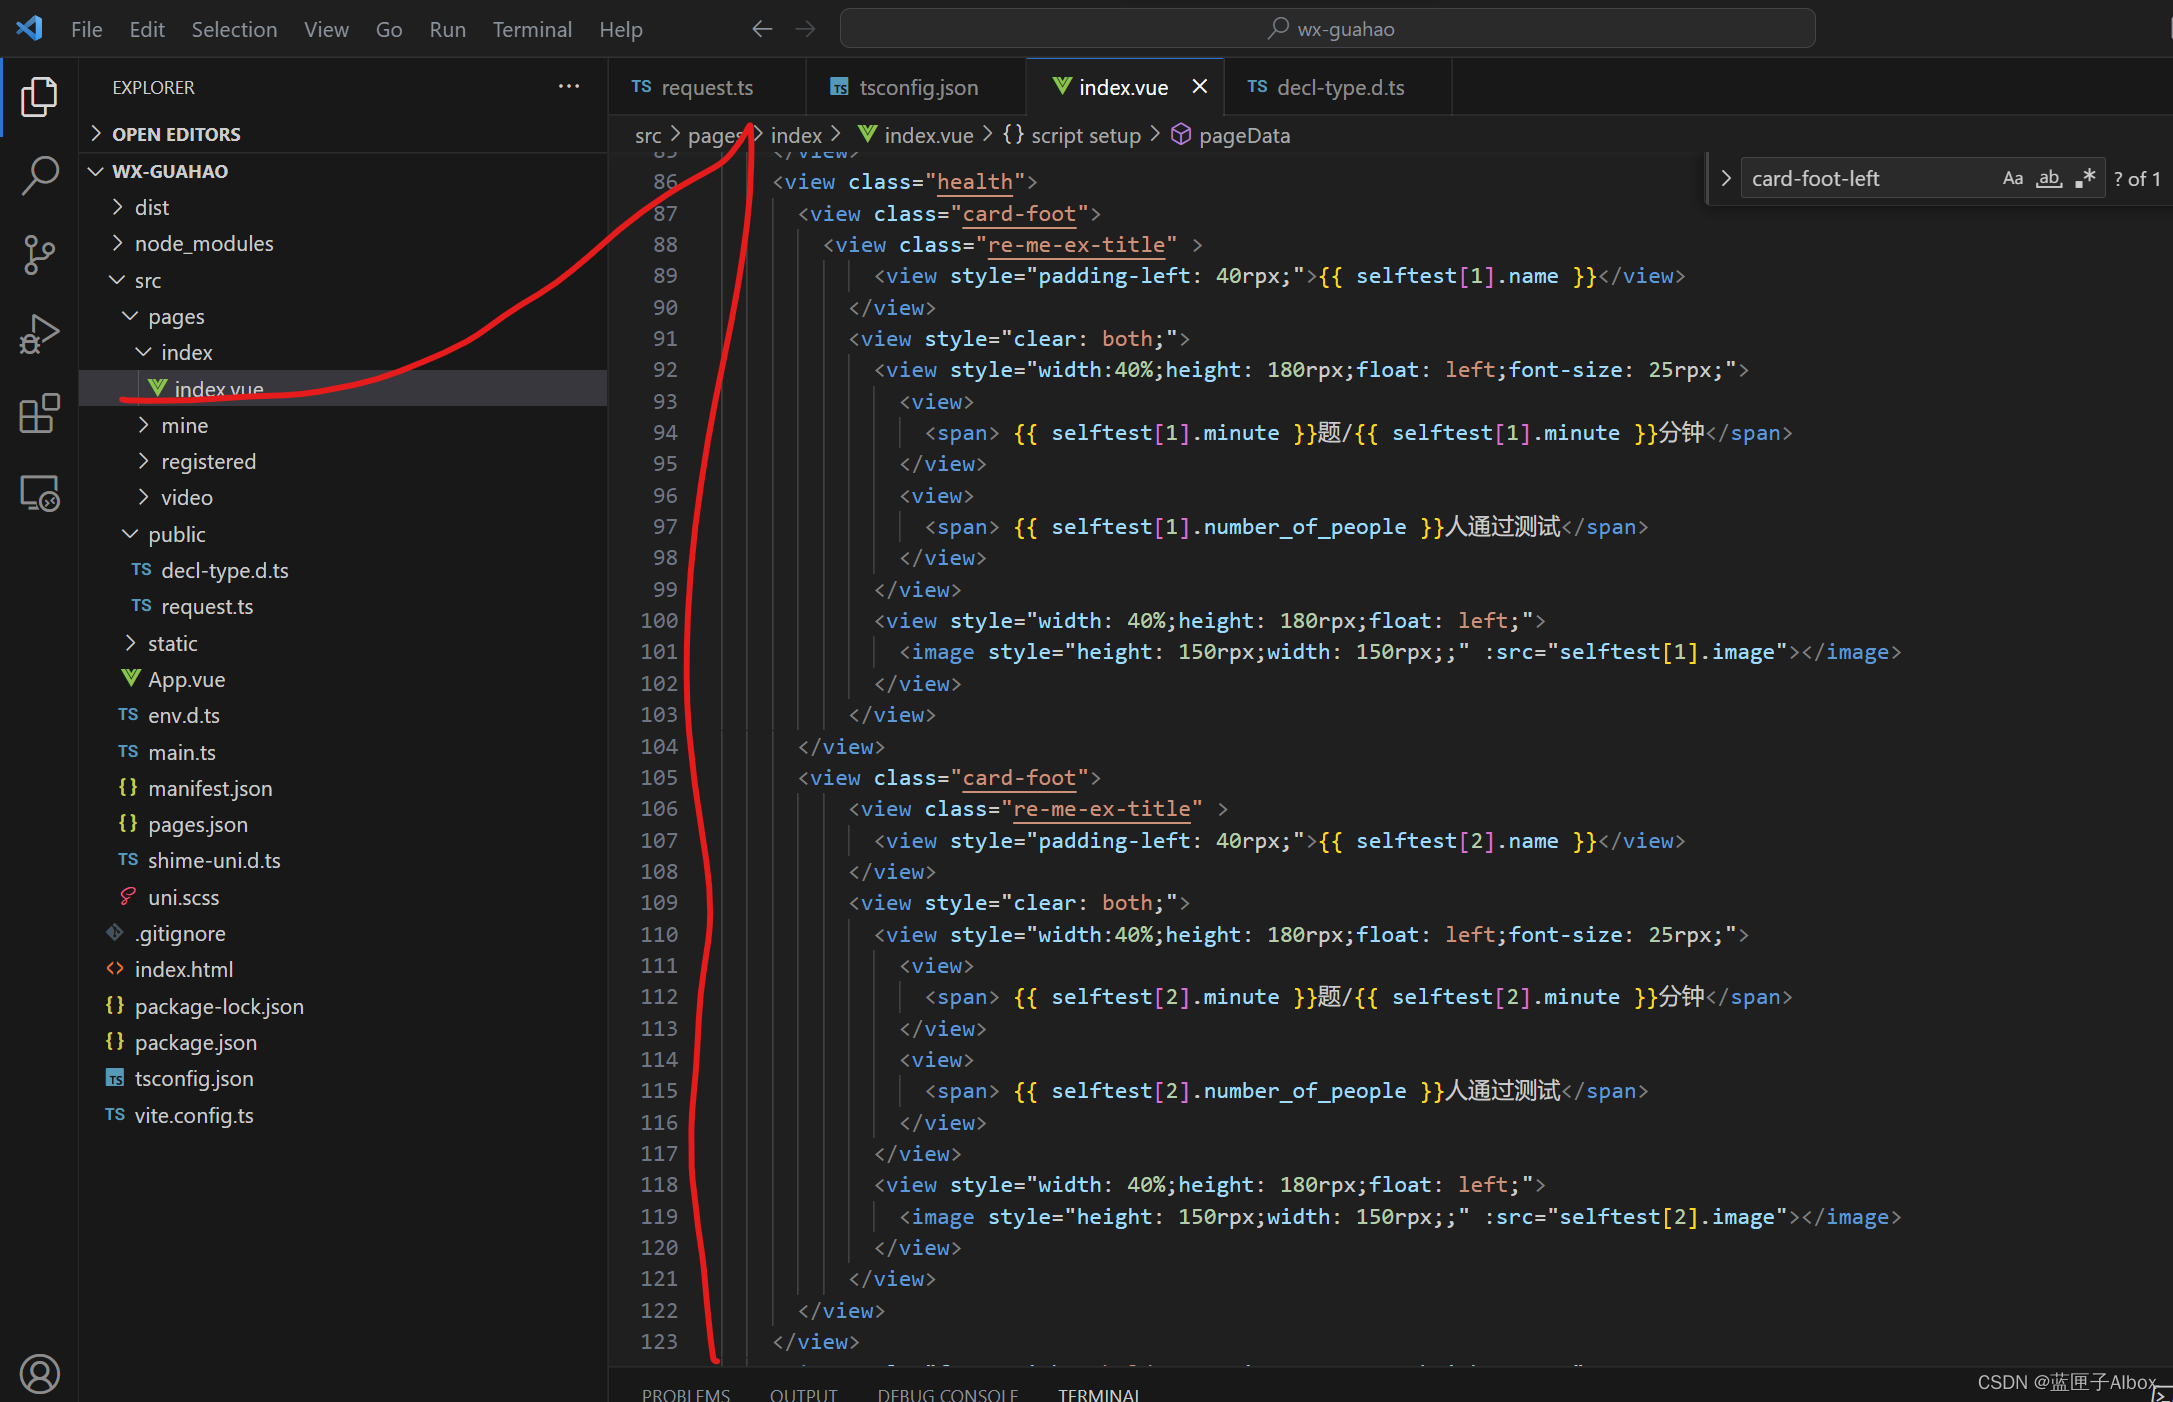The width and height of the screenshot is (2173, 1402).
Task: Open manifest.json in the explorer
Action: pos(210,789)
